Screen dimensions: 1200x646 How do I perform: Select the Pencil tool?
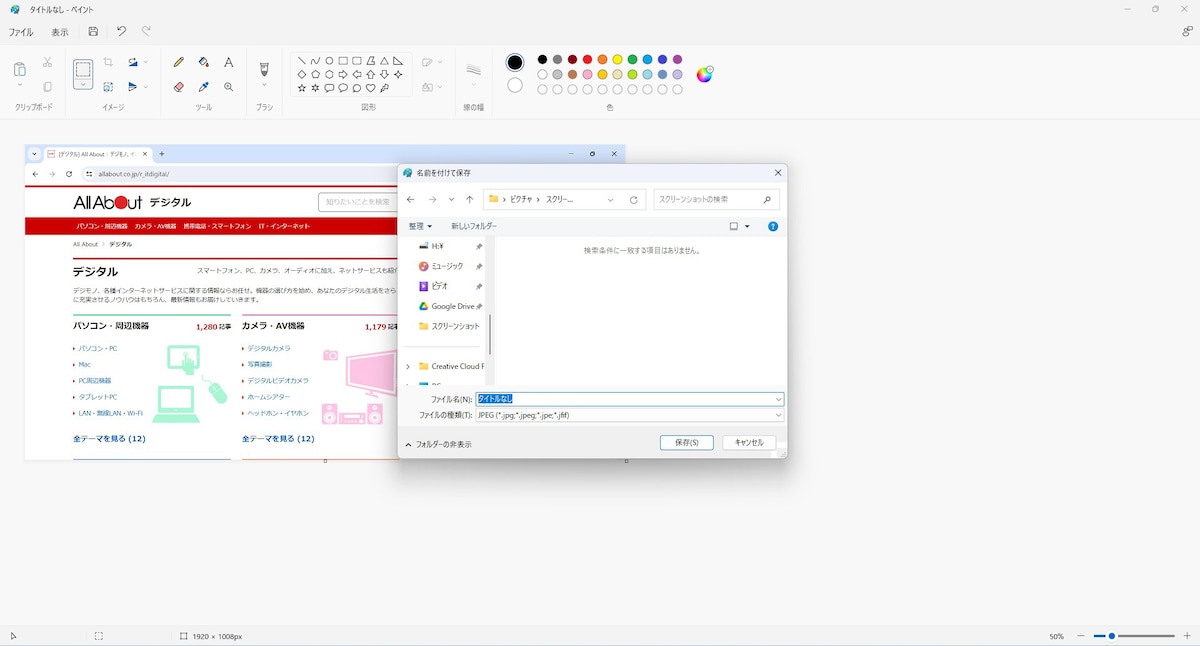click(179, 62)
